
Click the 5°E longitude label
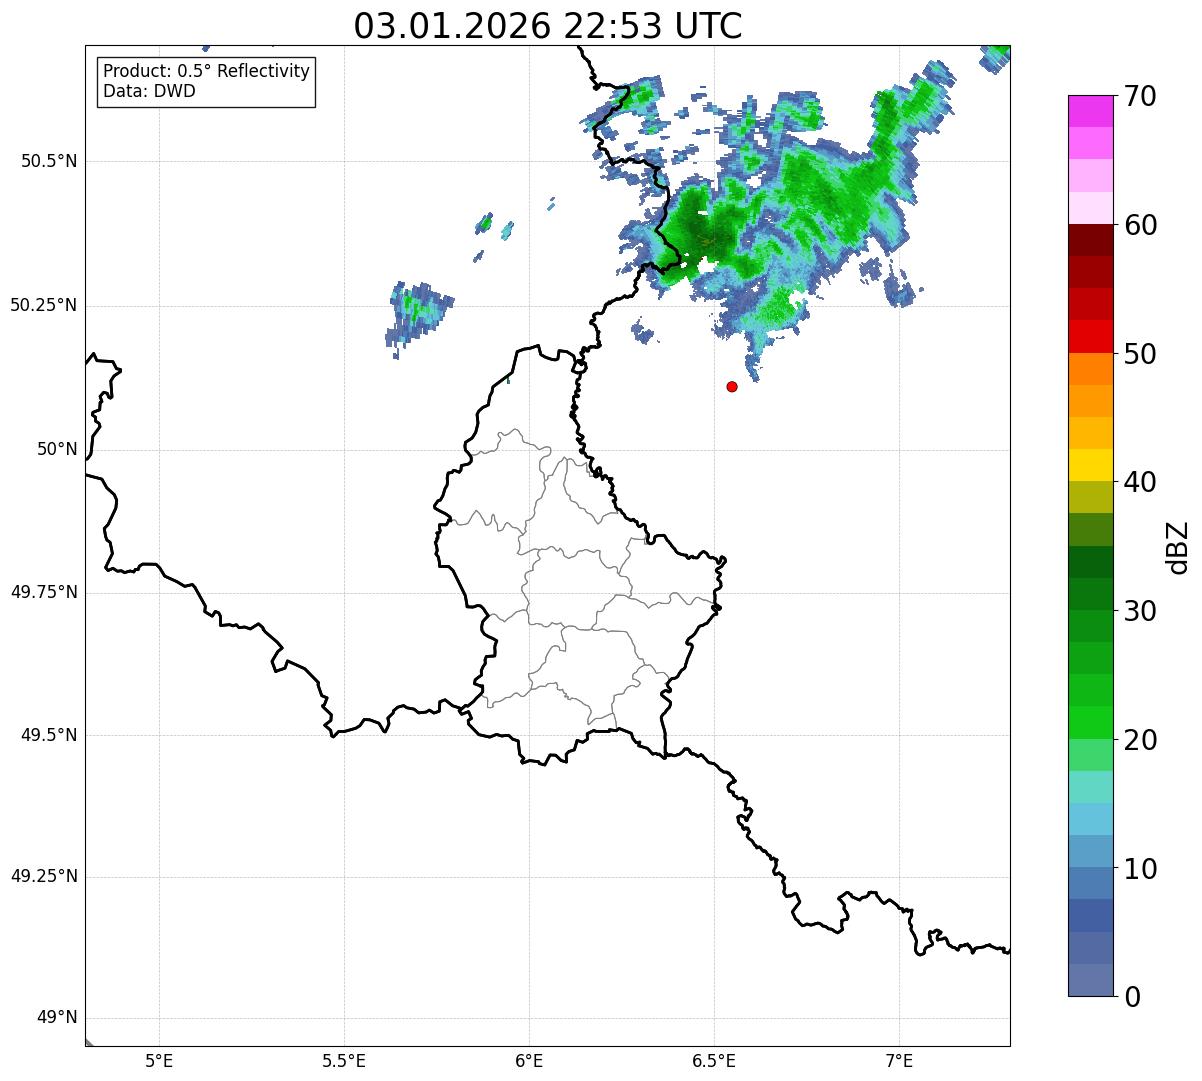tap(160, 1061)
